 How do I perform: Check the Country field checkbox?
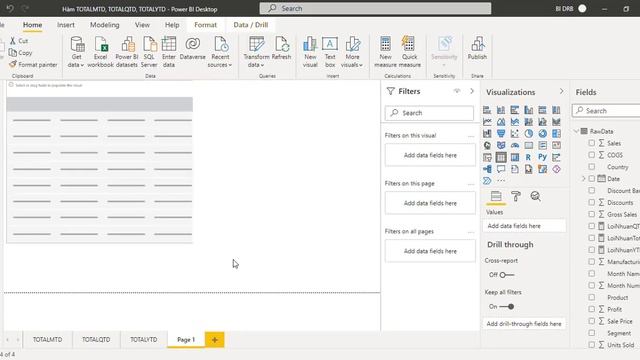click(x=591, y=167)
